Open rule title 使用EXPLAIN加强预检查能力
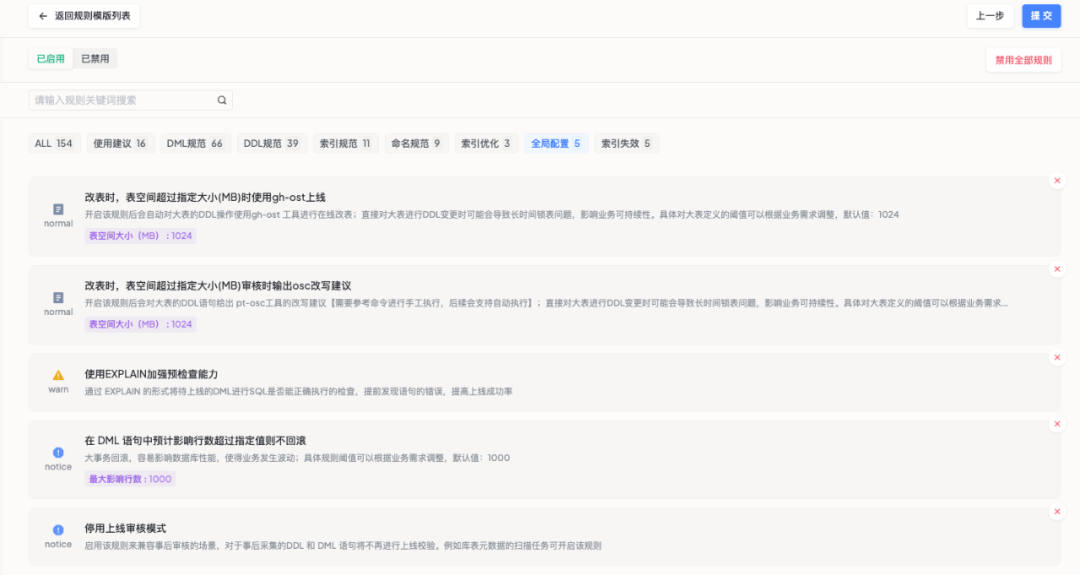Image resolution: width=1080 pixels, height=575 pixels. [x=152, y=374]
